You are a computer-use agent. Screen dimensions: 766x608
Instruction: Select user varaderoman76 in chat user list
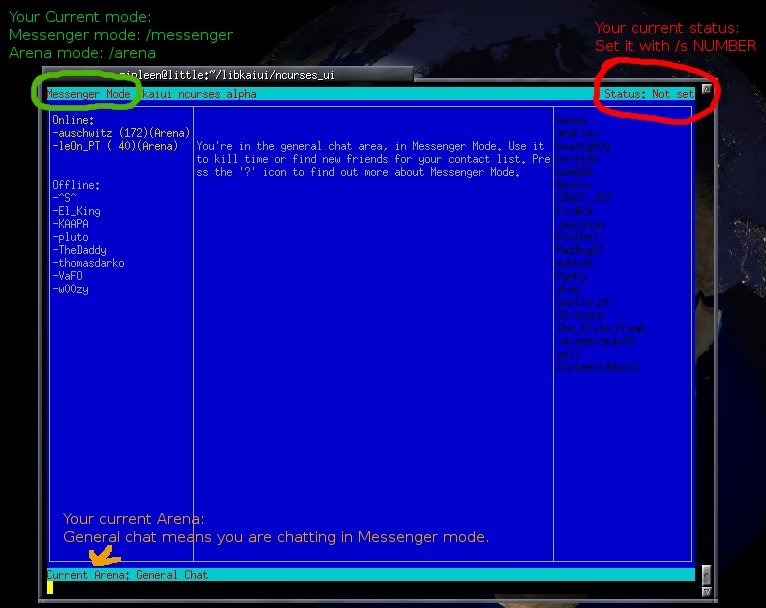(x=595, y=341)
